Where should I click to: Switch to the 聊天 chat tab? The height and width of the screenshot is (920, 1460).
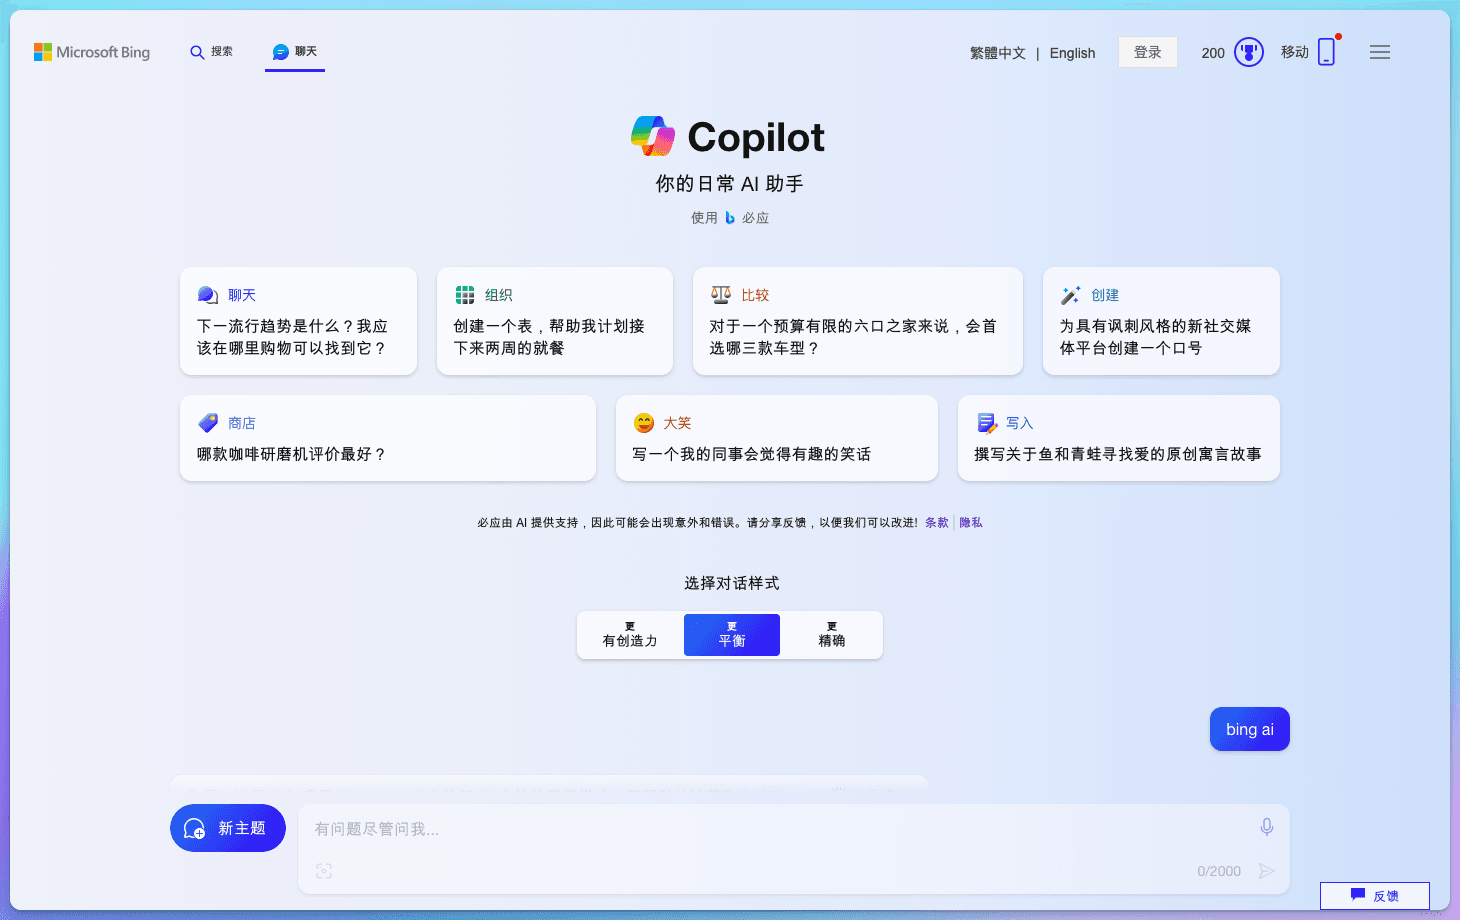pyautogui.click(x=295, y=52)
